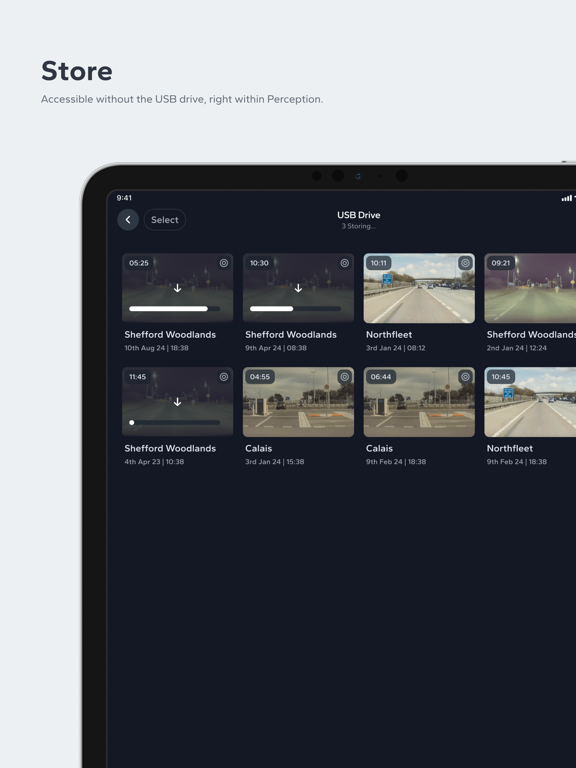Click the 06:44 duration badge
The width and height of the screenshot is (576, 768).
(x=381, y=377)
